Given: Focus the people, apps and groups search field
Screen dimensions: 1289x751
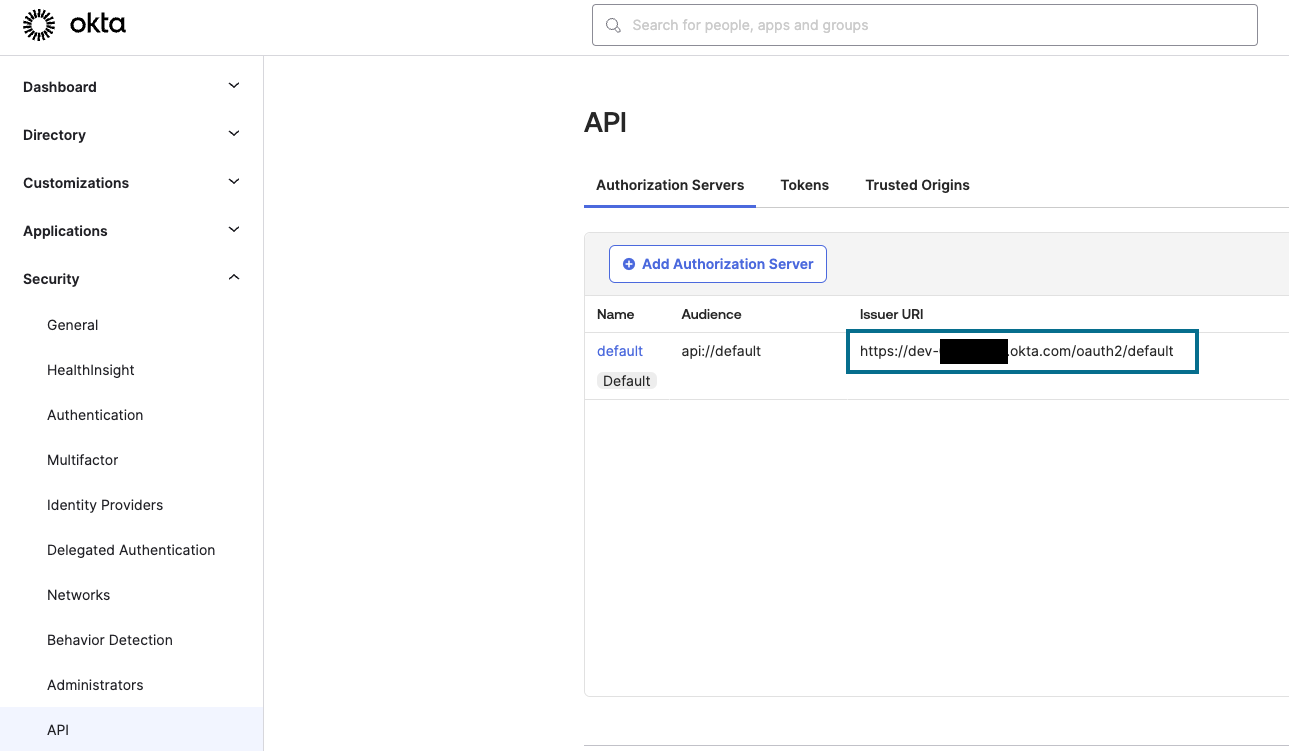Looking at the screenshot, I should coord(925,25).
